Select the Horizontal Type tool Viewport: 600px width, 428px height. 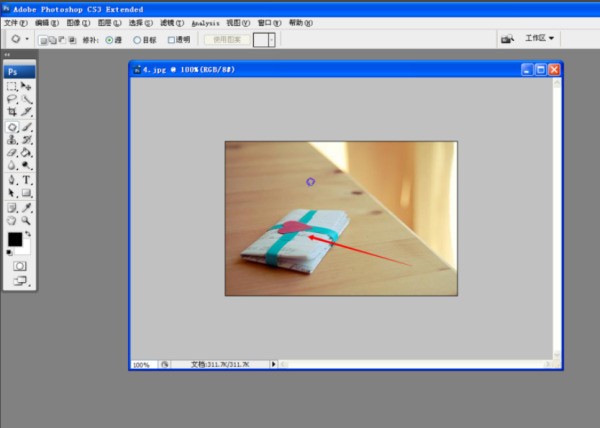[26, 180]
